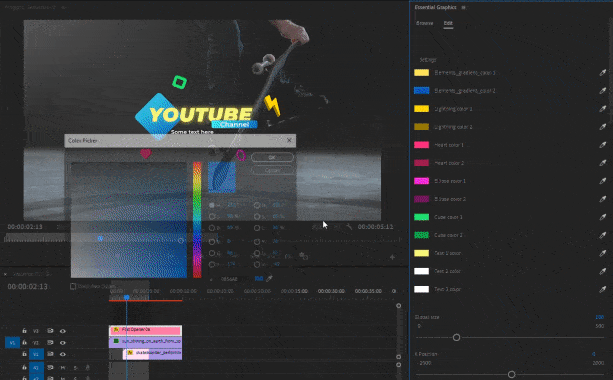Toggle sync lock on the V2 track
The width and height of the screenshot is (613, 380).
(50, 342)
